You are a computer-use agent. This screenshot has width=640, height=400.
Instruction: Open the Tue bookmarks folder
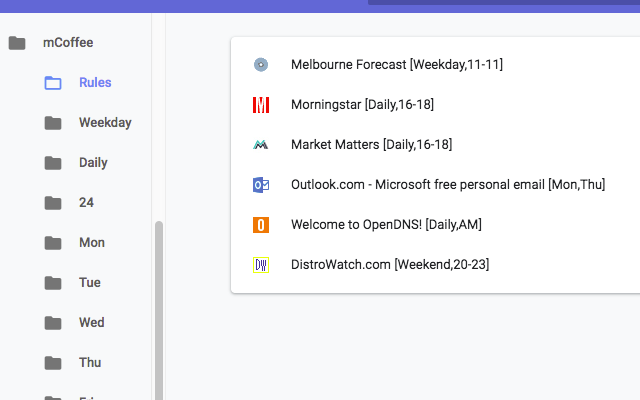point(90,283)
